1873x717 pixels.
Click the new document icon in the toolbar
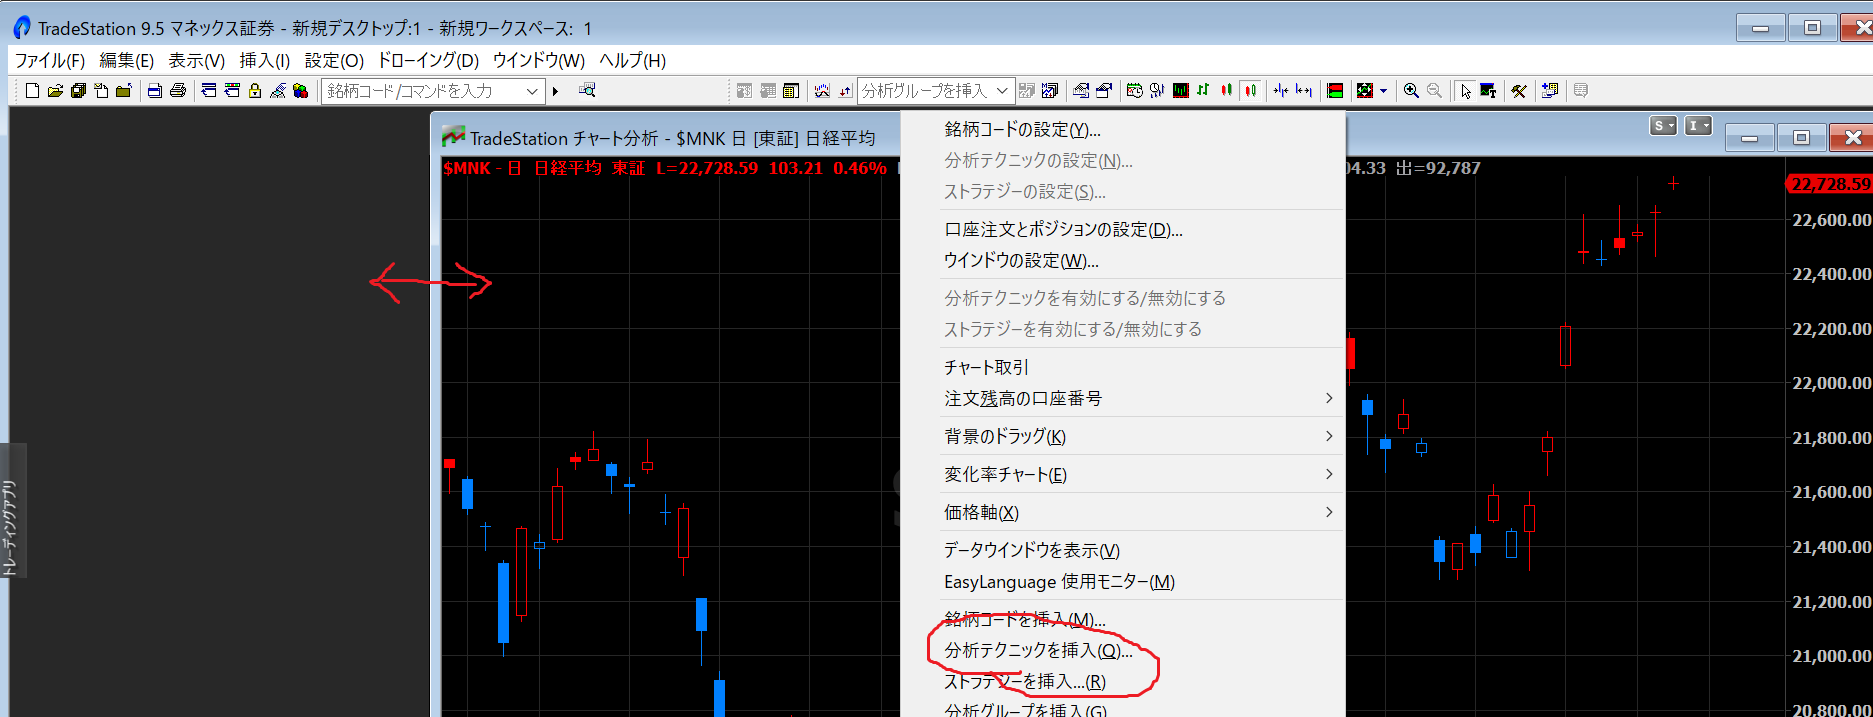pyautogui.click(x=33, y=91)
